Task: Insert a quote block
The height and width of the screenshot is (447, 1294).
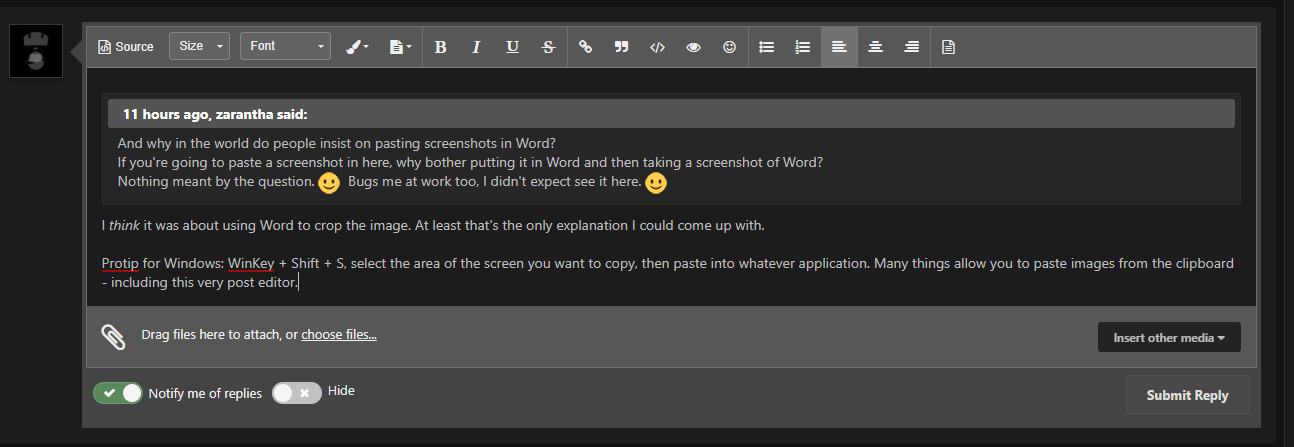Action: 621,47
